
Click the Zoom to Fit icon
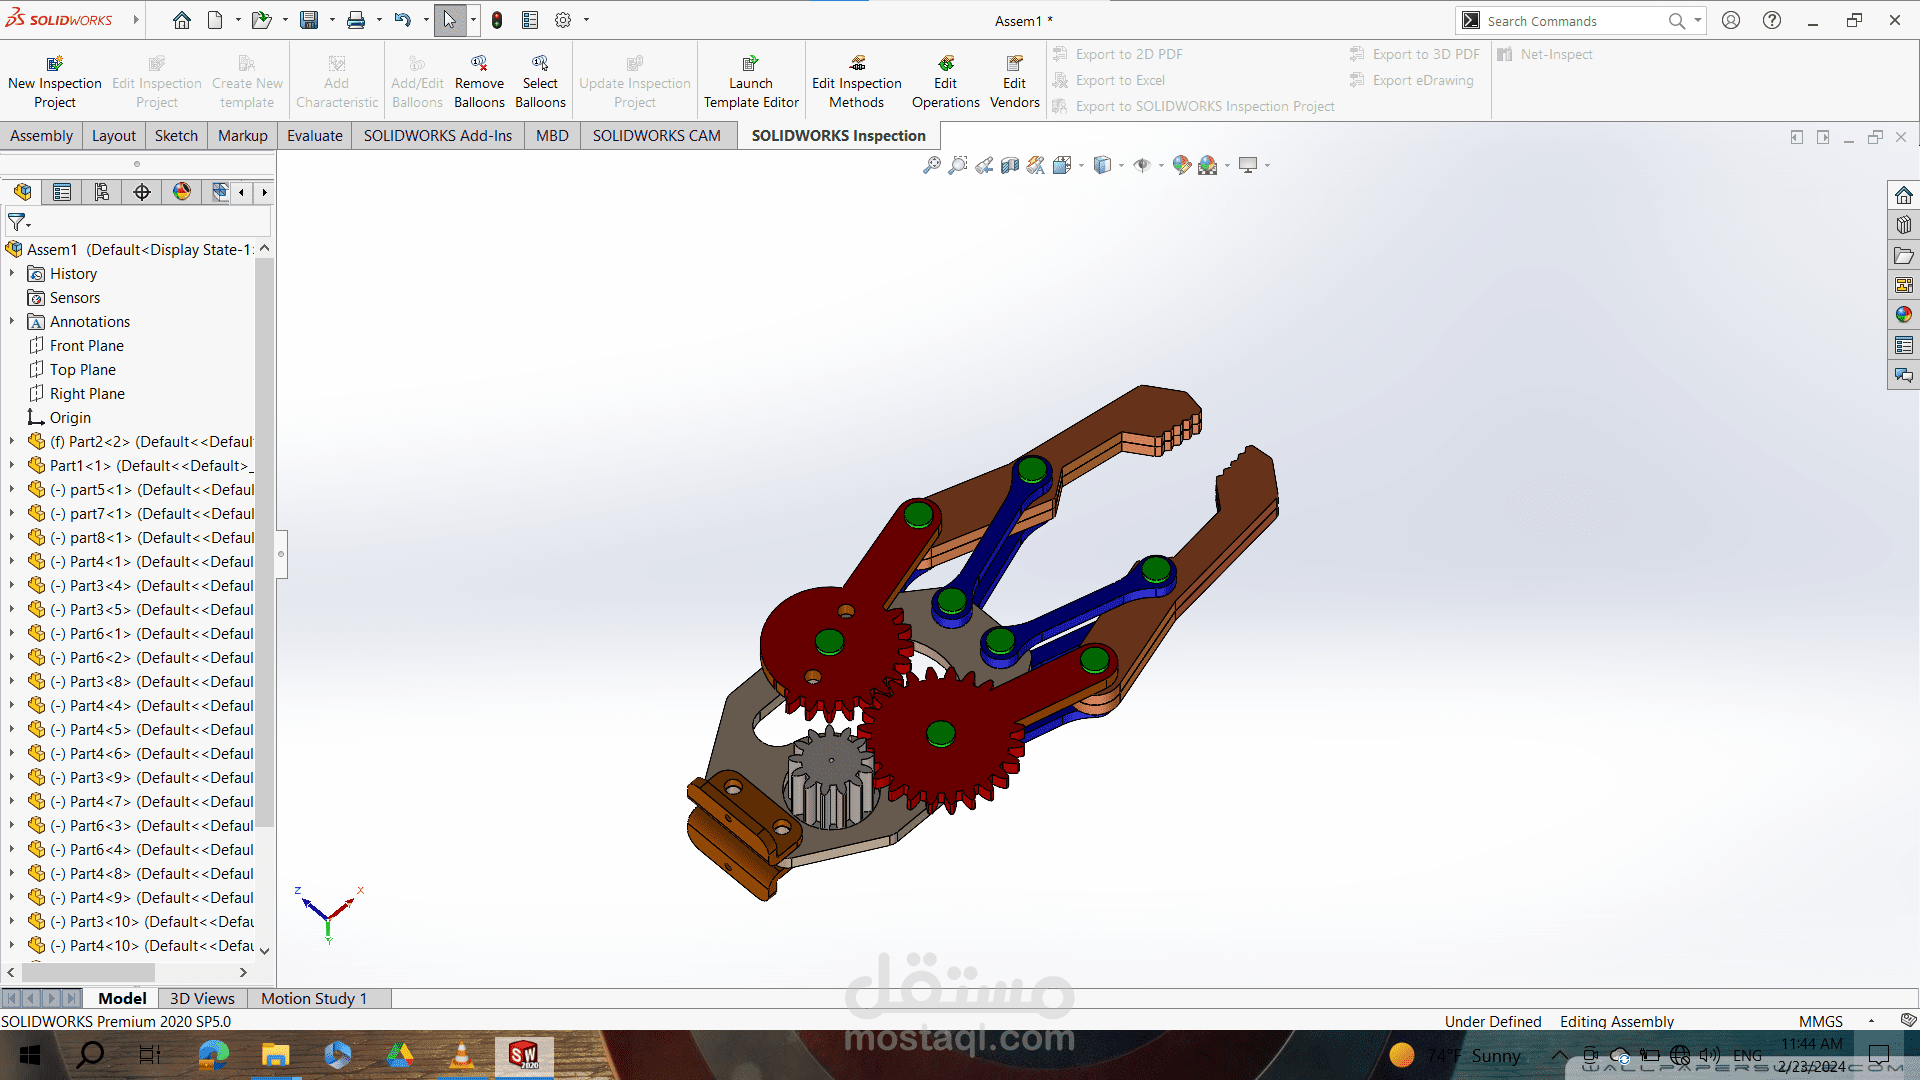(932, 165)
